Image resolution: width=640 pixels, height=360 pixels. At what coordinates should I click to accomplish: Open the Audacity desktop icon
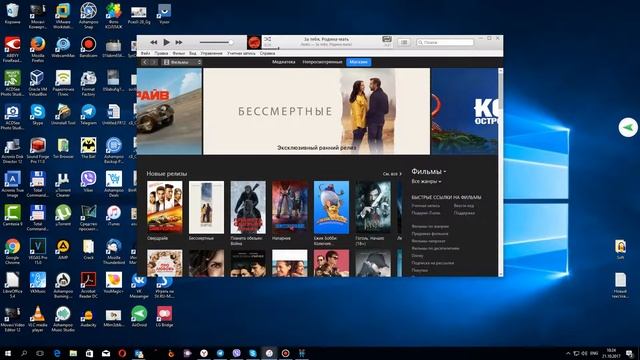coord(88,316)
